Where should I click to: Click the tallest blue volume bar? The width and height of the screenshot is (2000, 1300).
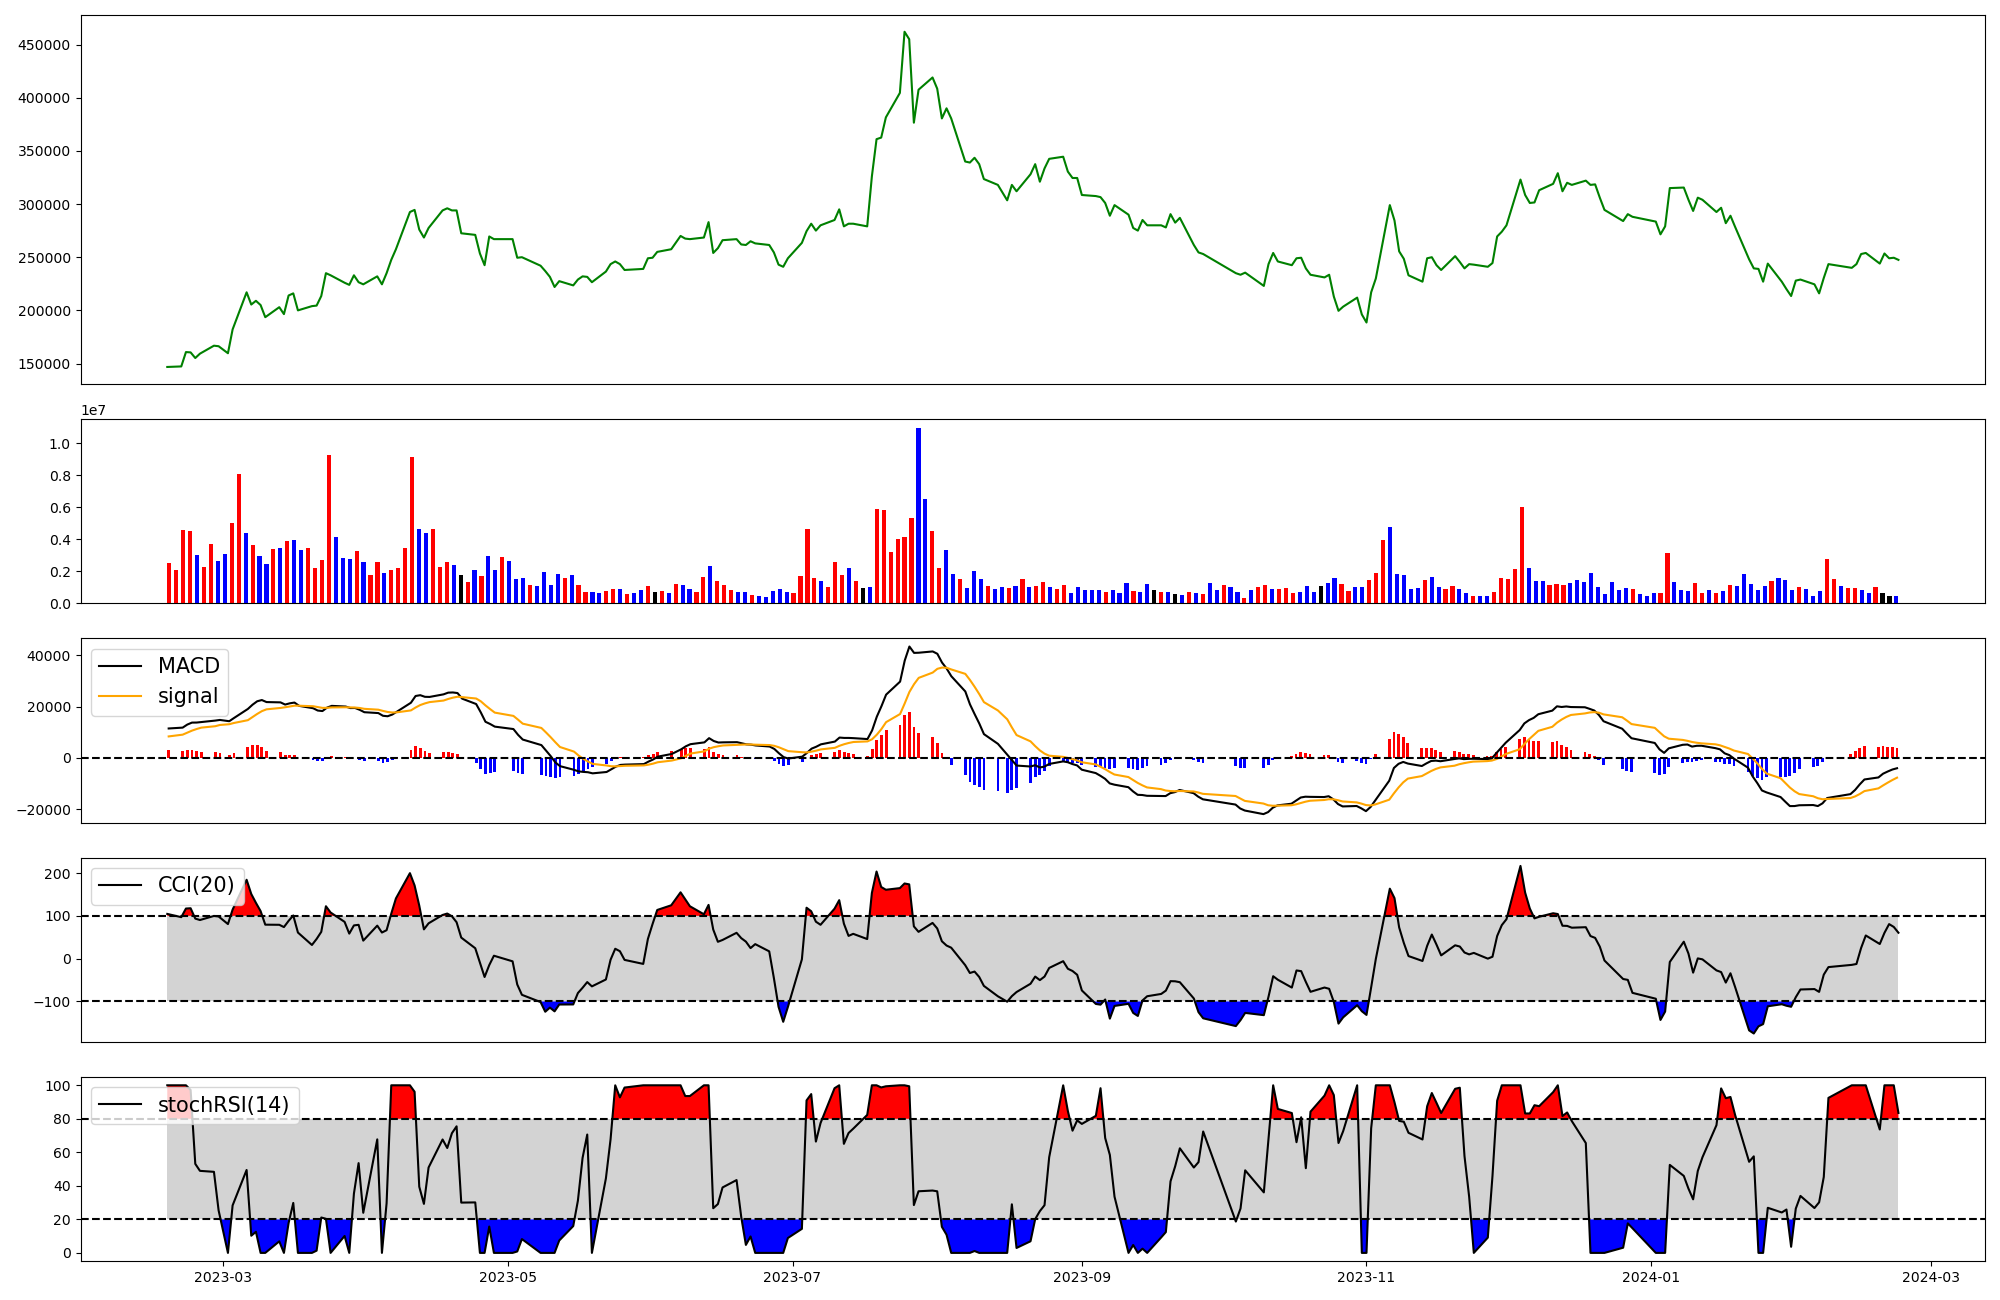[918, 515]
